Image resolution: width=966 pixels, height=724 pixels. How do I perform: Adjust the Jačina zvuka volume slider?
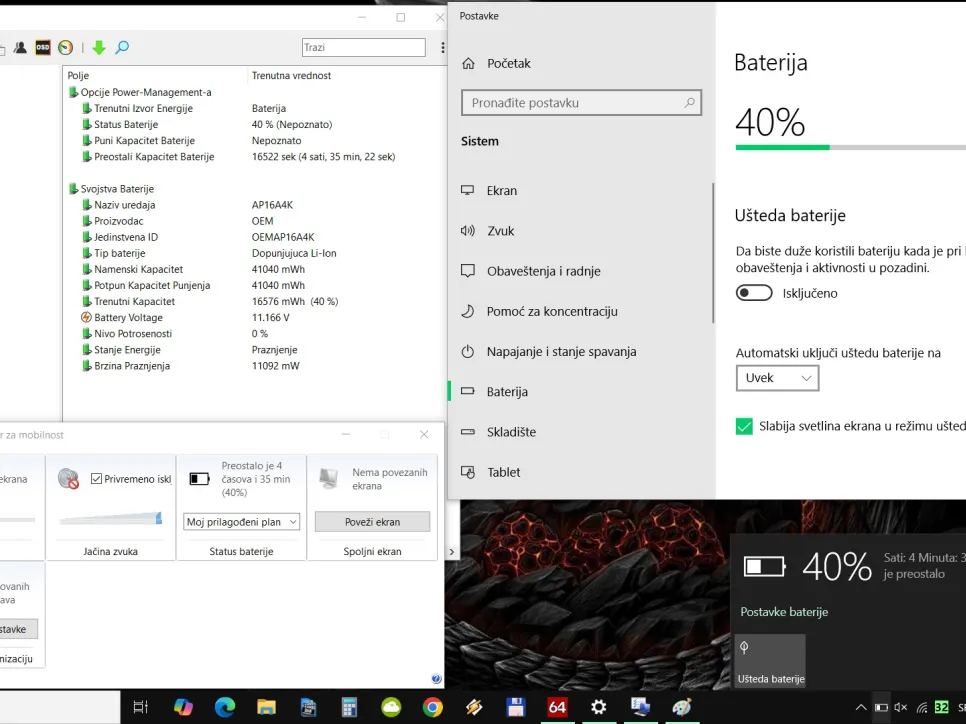click(110, 518)
